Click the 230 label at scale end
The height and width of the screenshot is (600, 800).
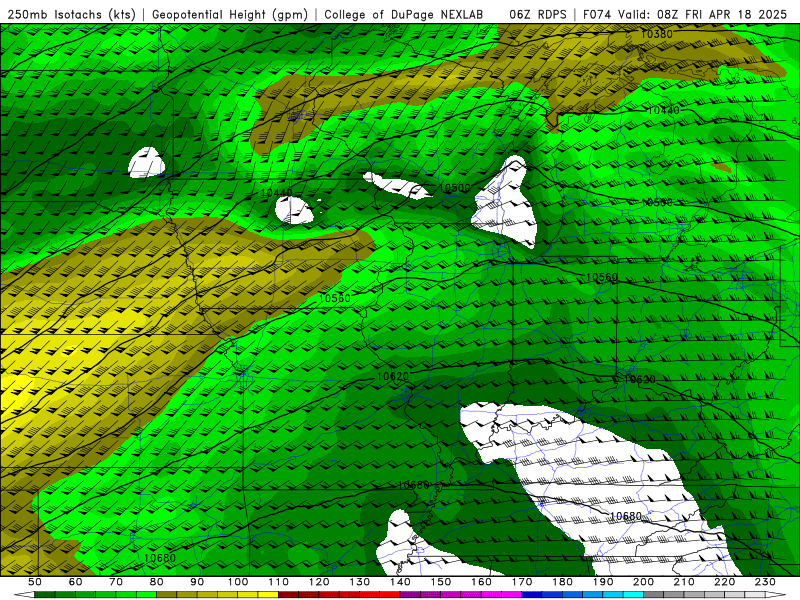pyautogui.click(x=765, y=582)
